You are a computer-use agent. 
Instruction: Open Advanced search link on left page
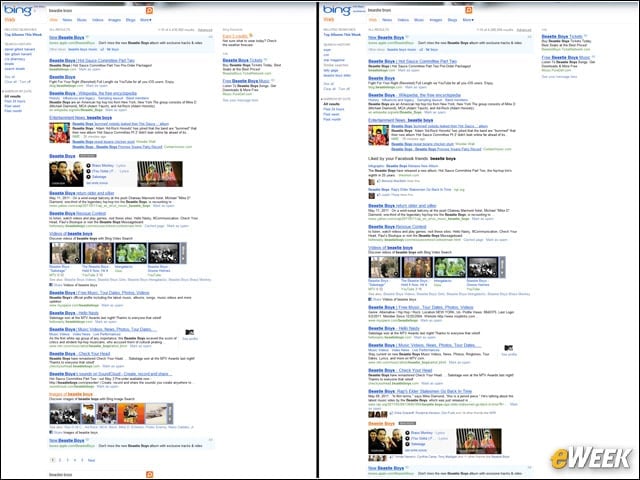(x=205, y=30)
